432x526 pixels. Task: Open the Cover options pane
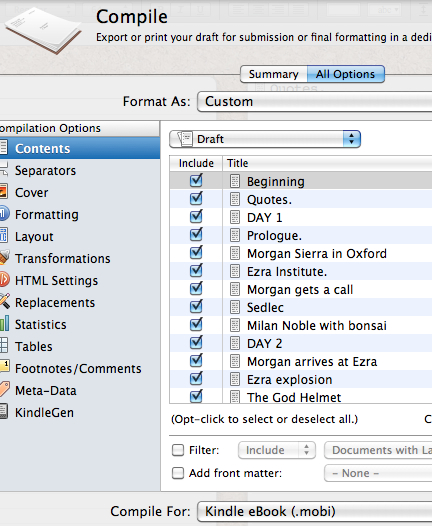coord(80,192)
